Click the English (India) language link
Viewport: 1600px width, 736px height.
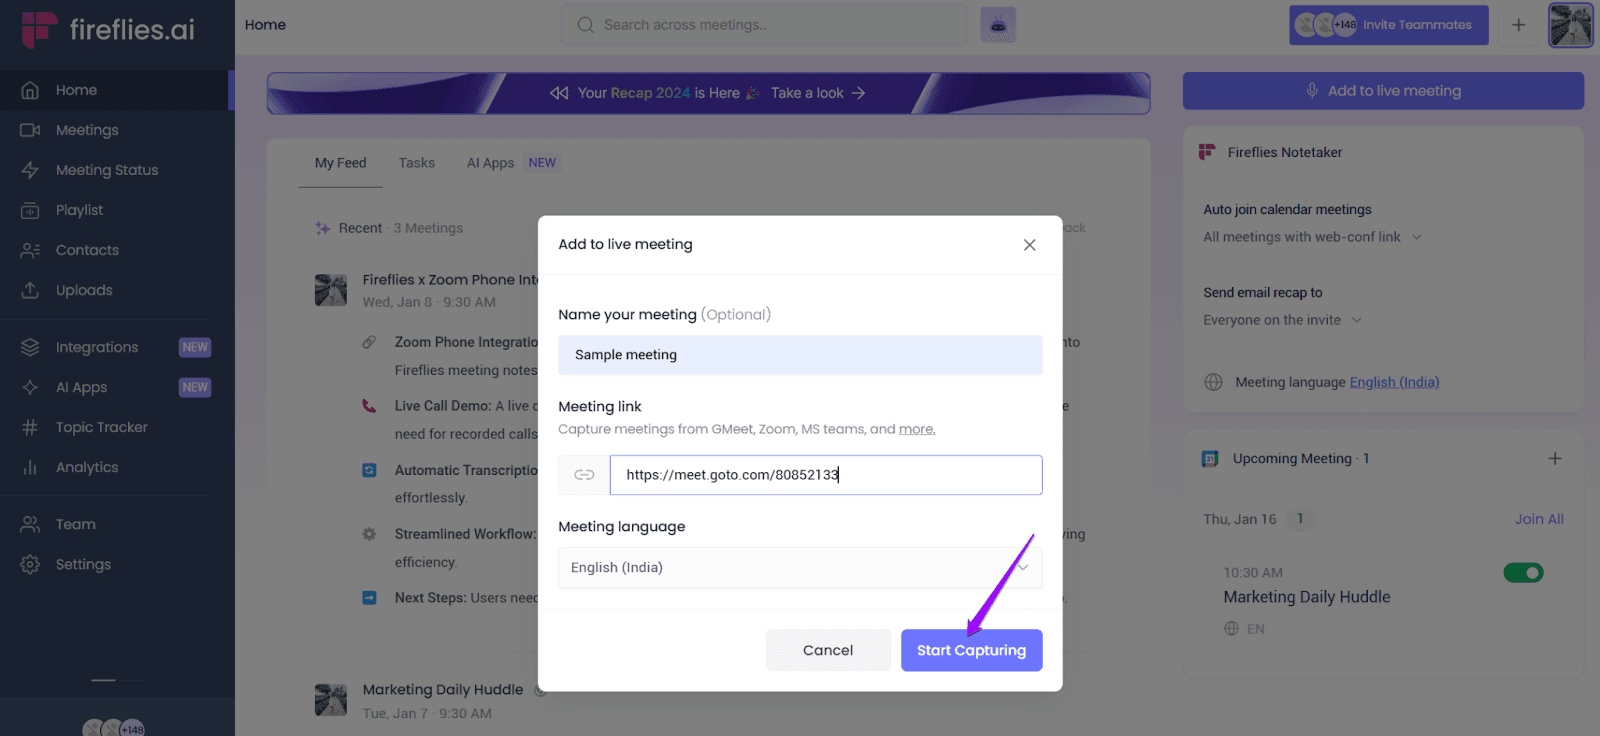[1394, 382]
